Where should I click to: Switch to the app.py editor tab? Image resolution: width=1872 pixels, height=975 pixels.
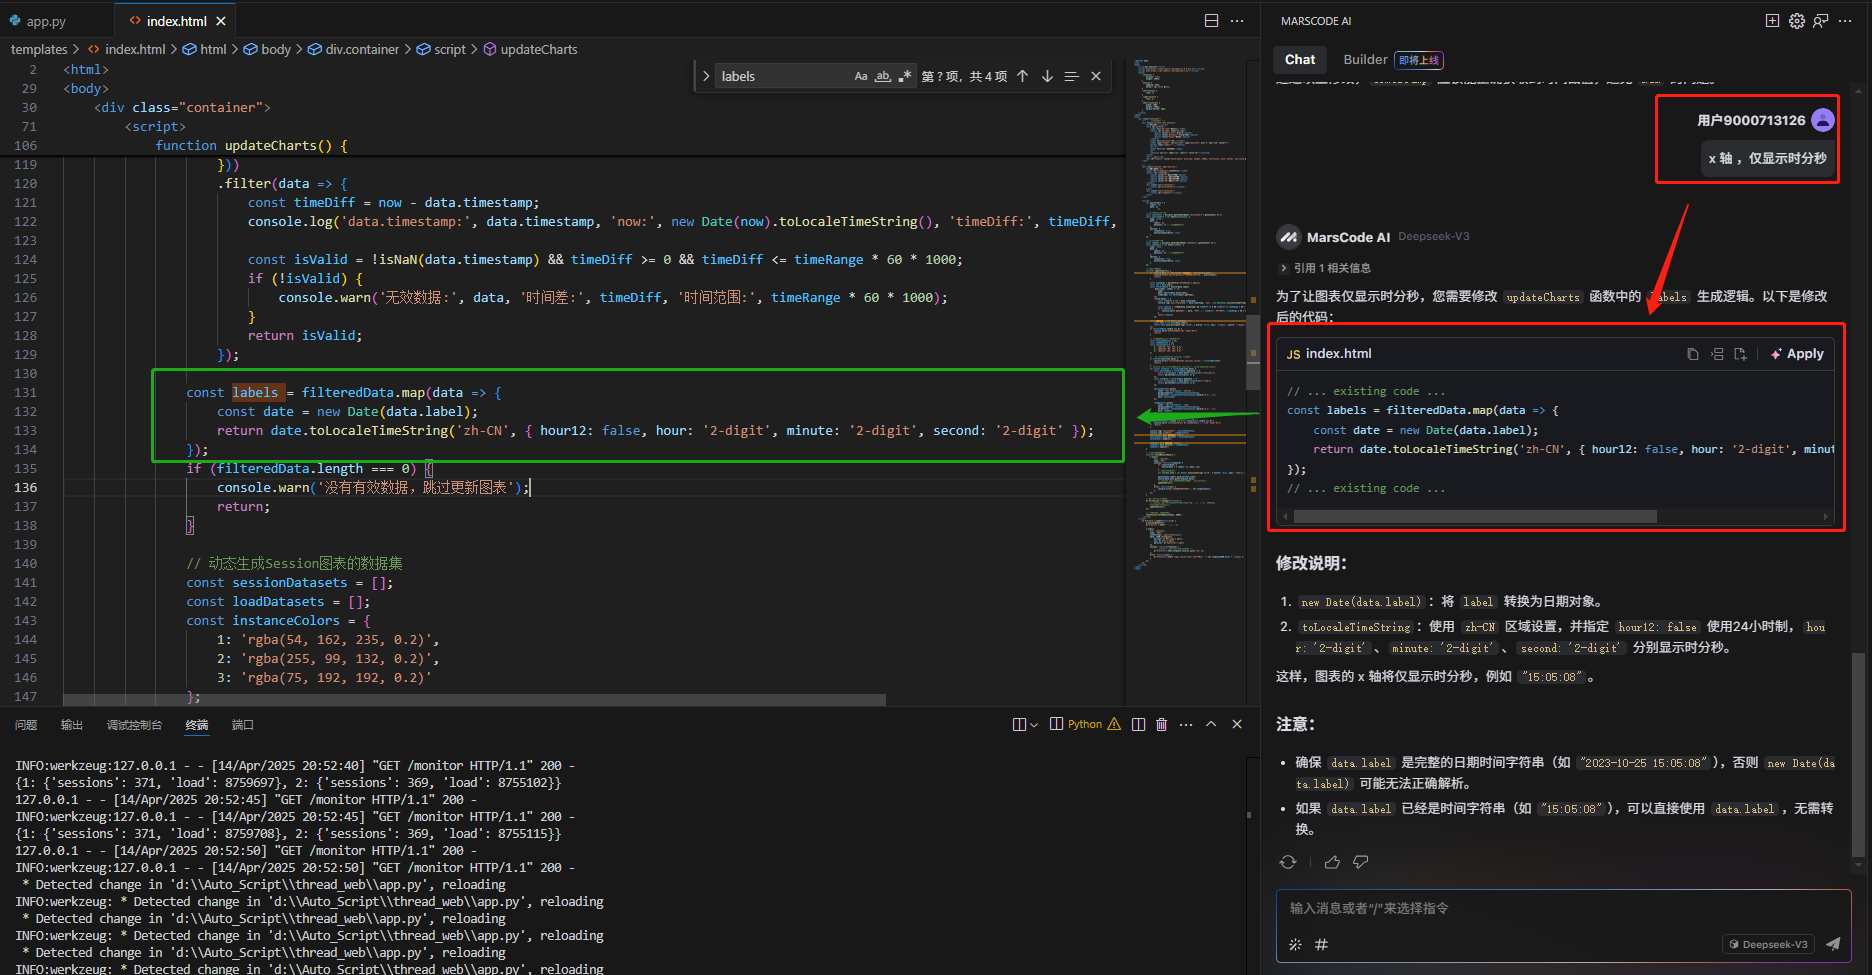(45, 21)
